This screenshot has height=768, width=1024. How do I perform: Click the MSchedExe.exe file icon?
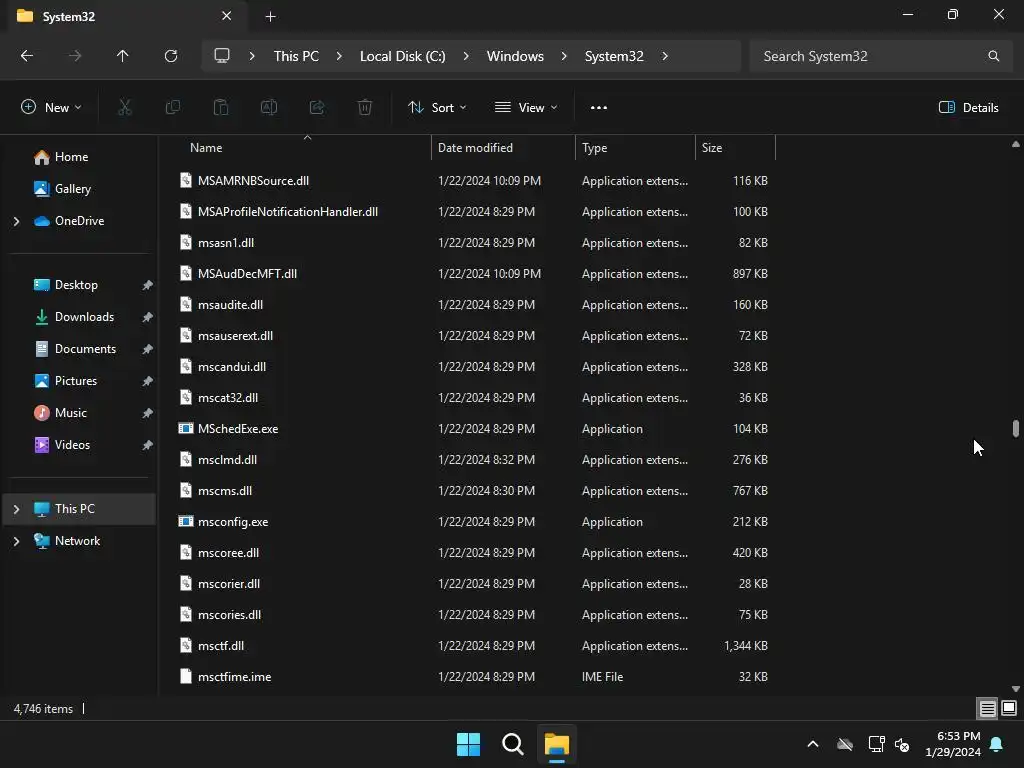[x=186, y=428]
